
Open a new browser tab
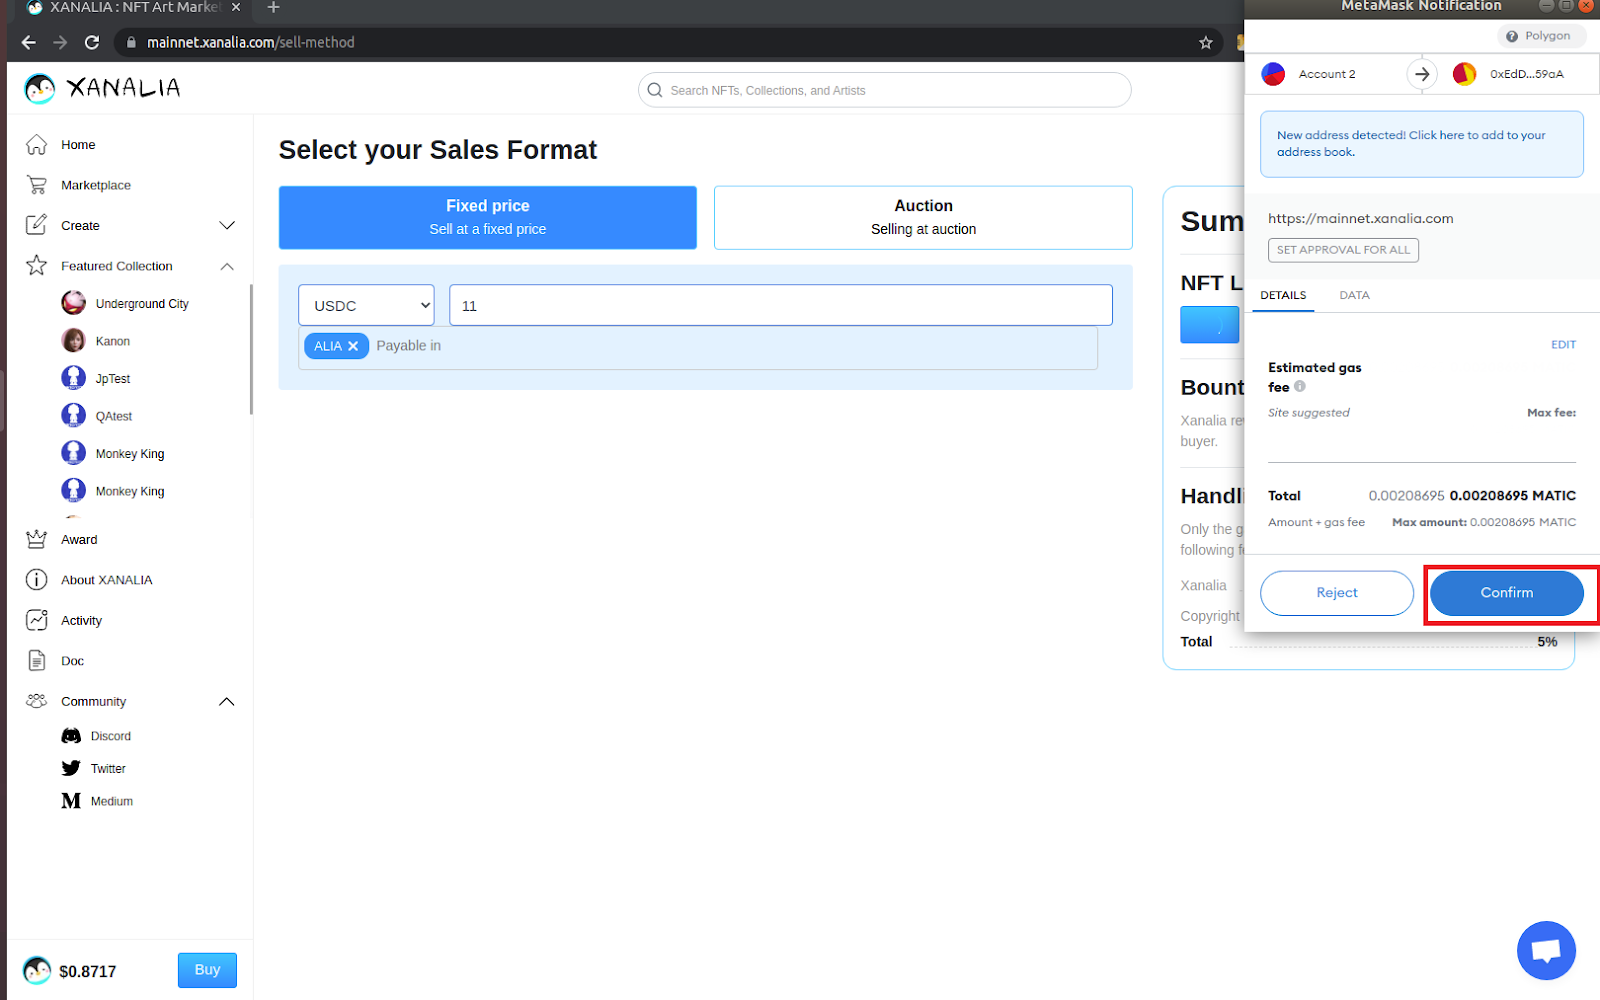click(x=273, y=8)
